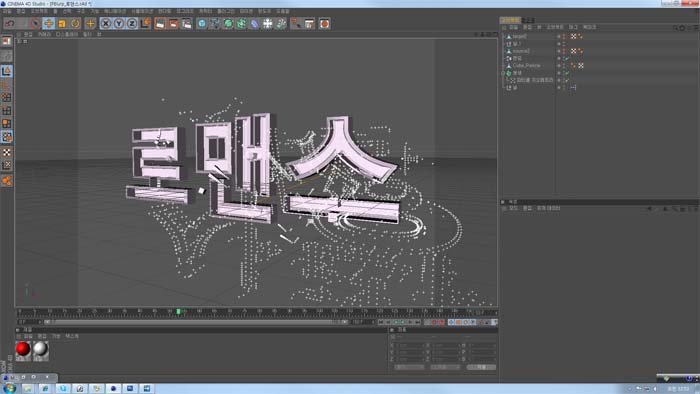This screenshot has width=700, height=394.
Task: Click the green timeline playhead marker
Action: 178,311
